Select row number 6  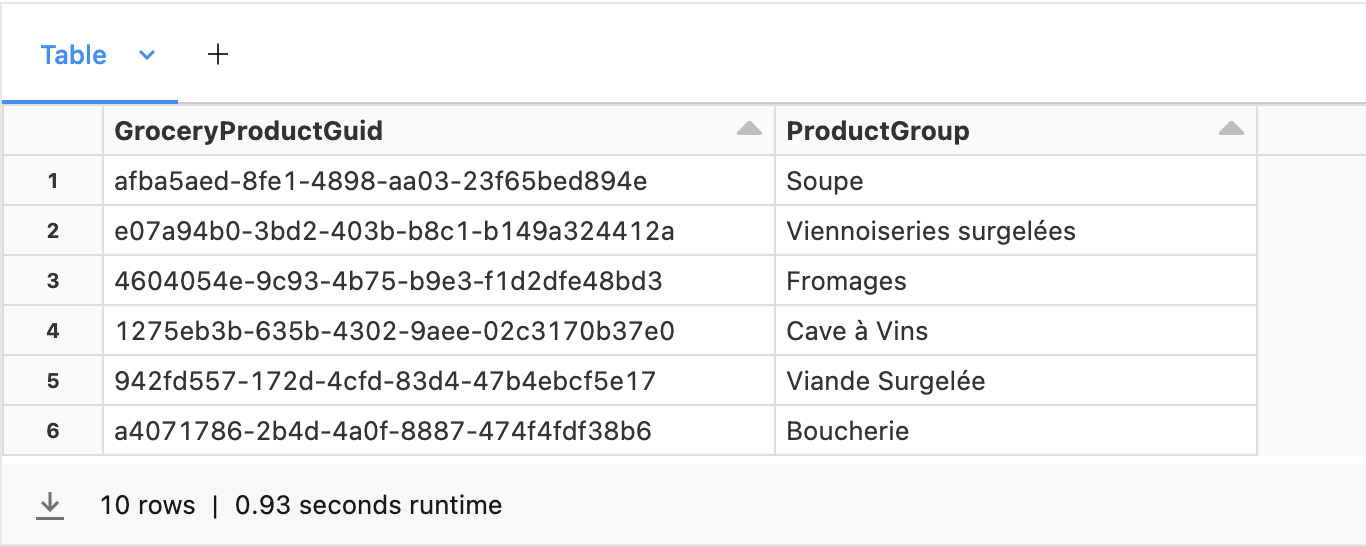[53, 431]
